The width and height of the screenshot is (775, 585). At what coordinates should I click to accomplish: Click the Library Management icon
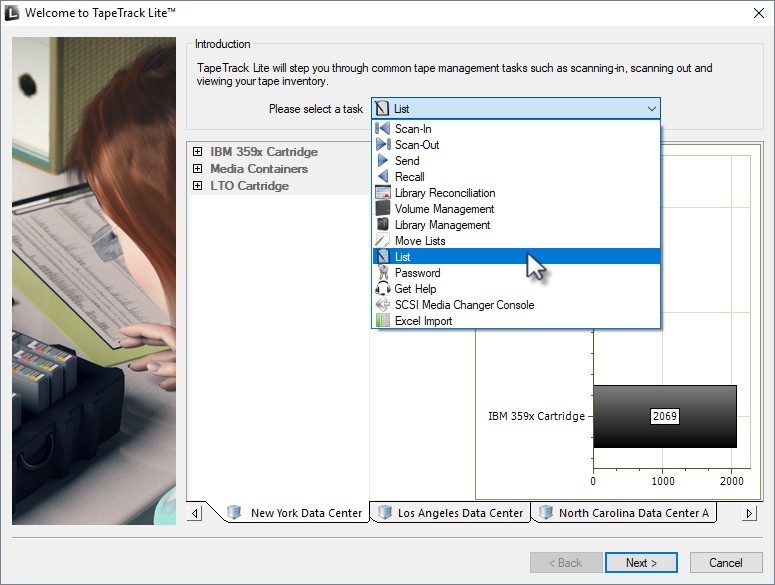(383, 224)
